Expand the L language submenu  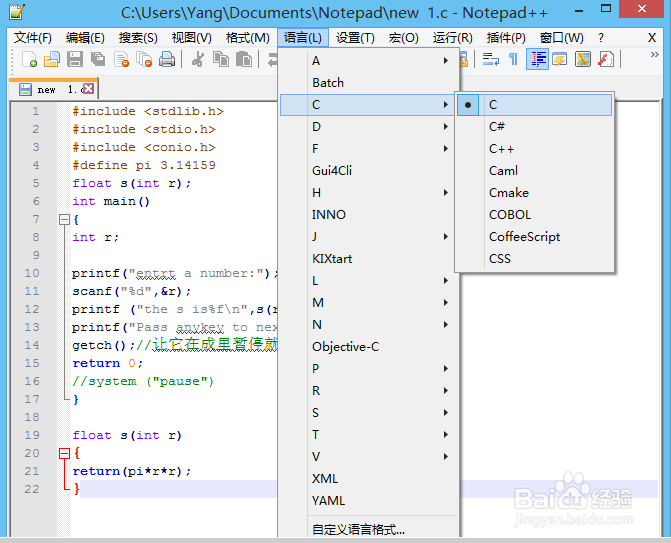pos(368,281)
